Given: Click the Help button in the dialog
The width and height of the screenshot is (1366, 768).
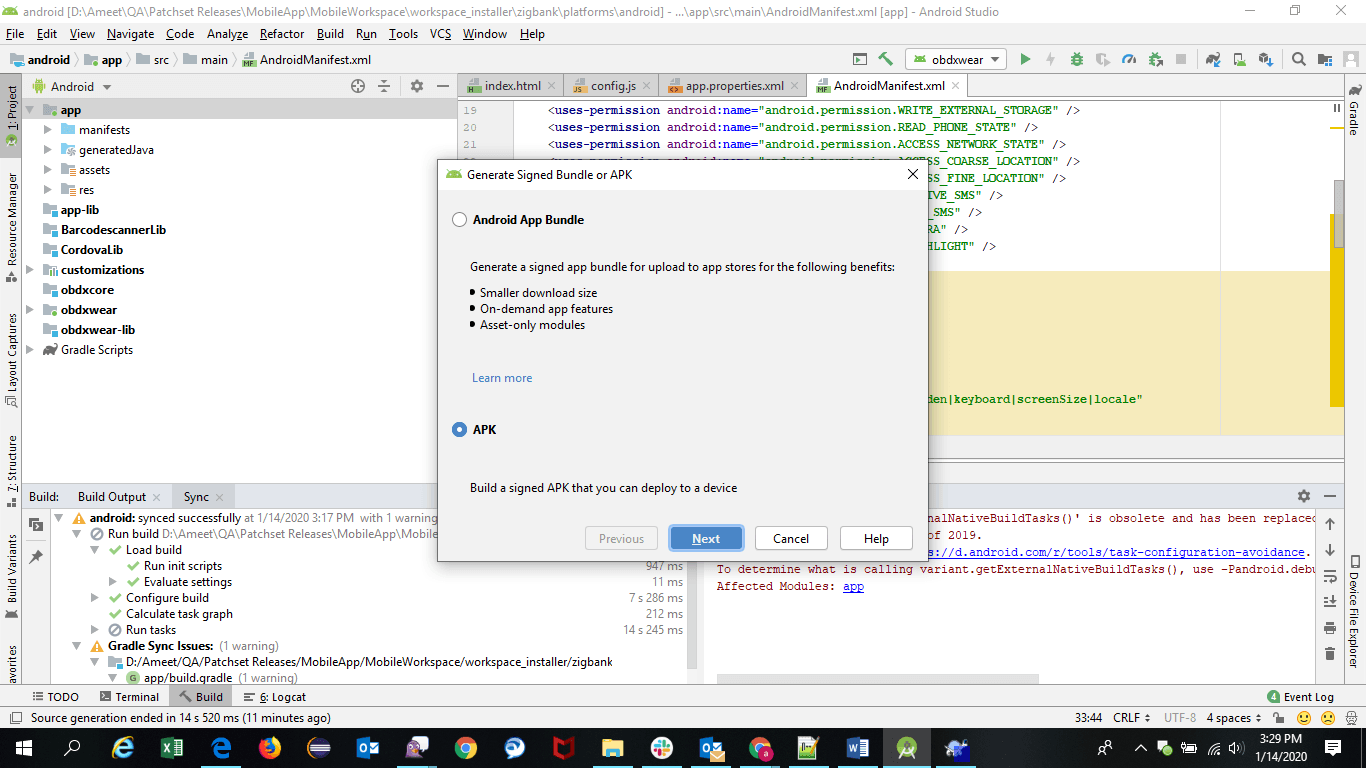Looking at the screenshot, I should point(876,539).
